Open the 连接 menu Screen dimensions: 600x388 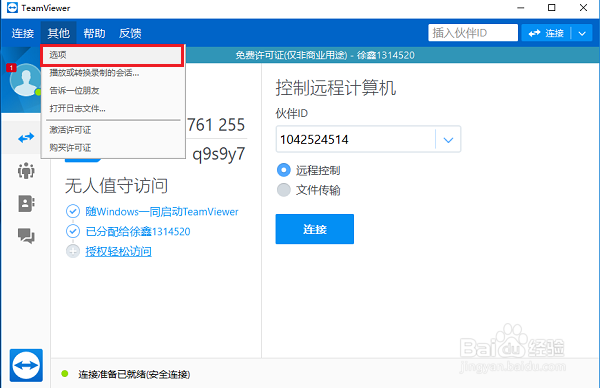pos(23,33)
